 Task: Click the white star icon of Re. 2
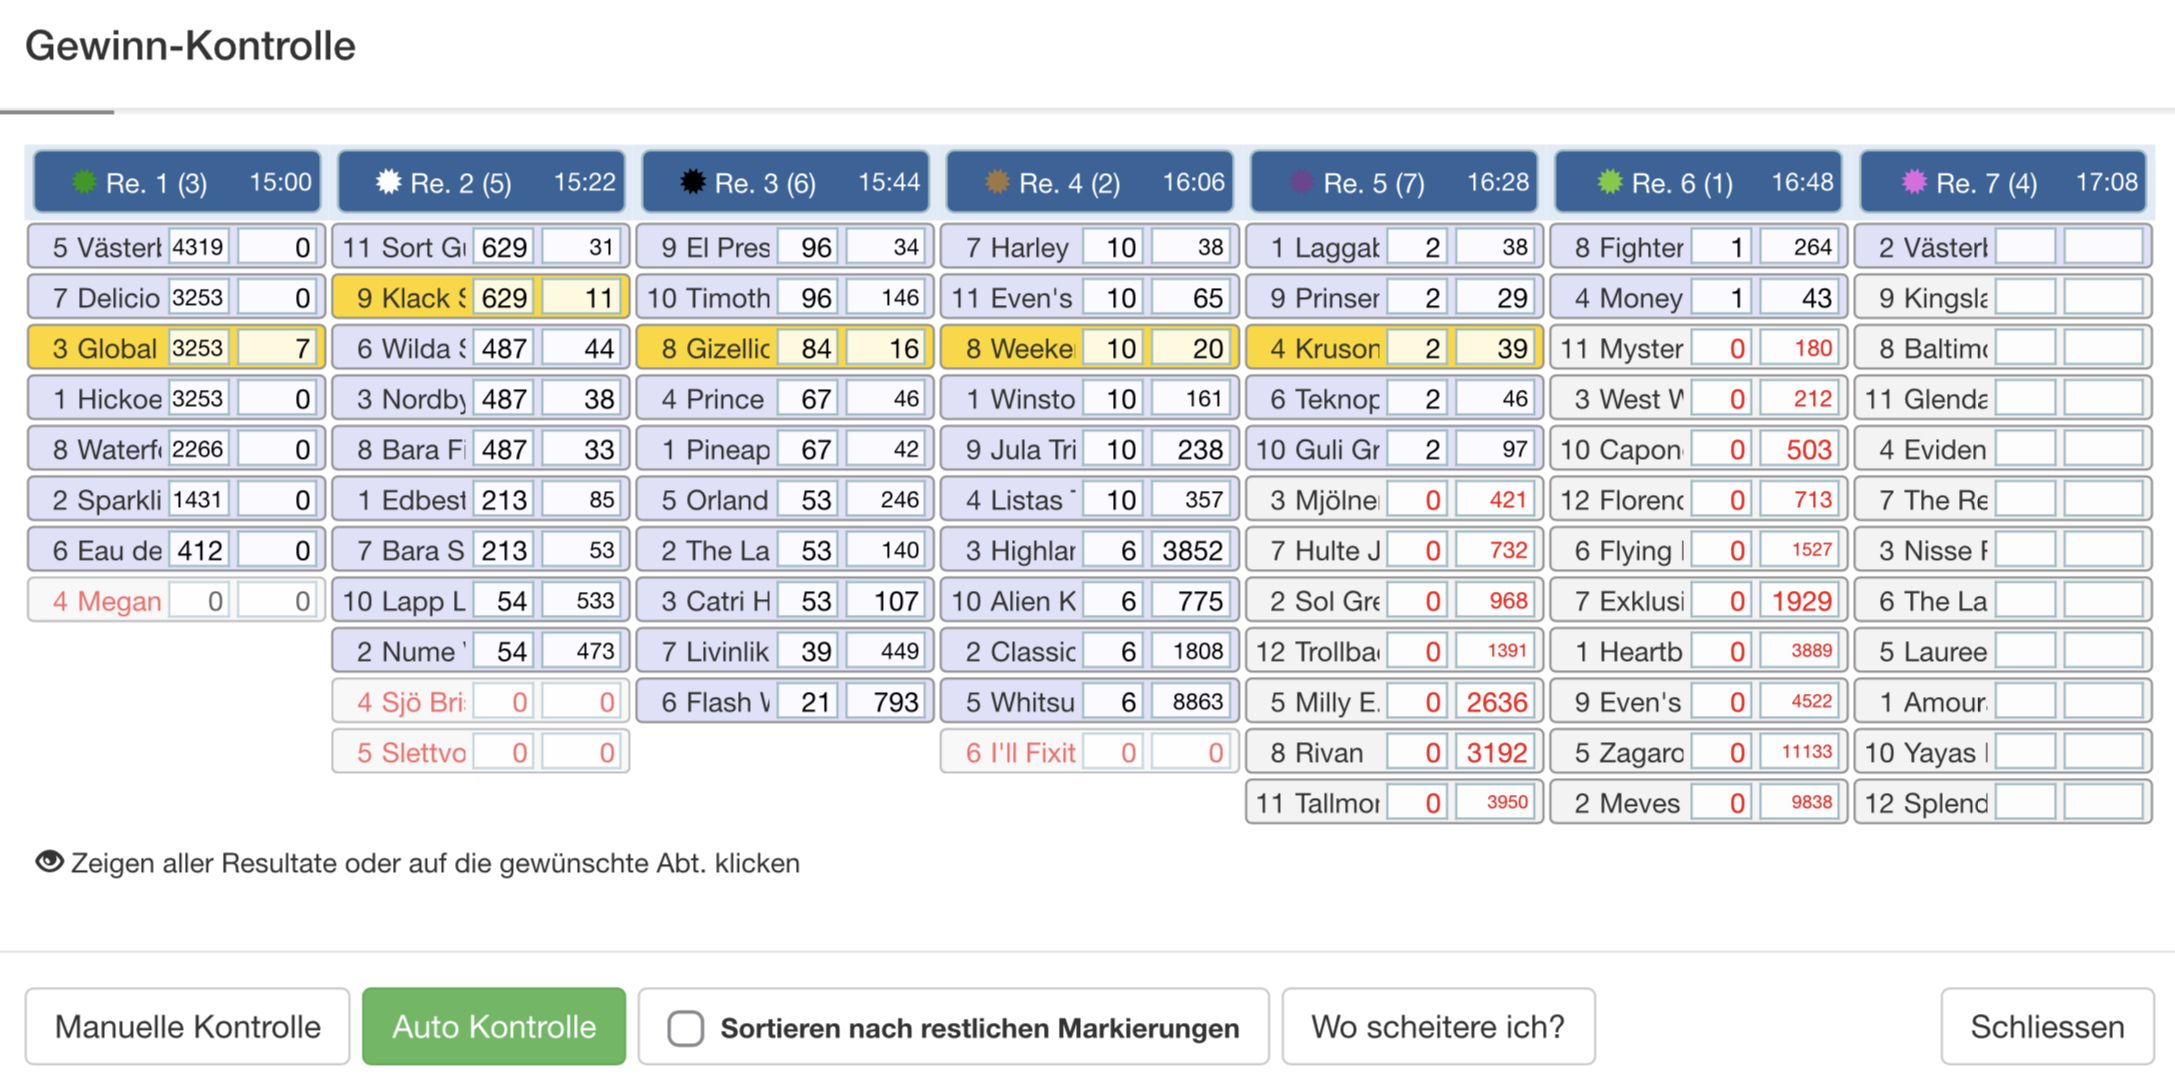(388, 182)
